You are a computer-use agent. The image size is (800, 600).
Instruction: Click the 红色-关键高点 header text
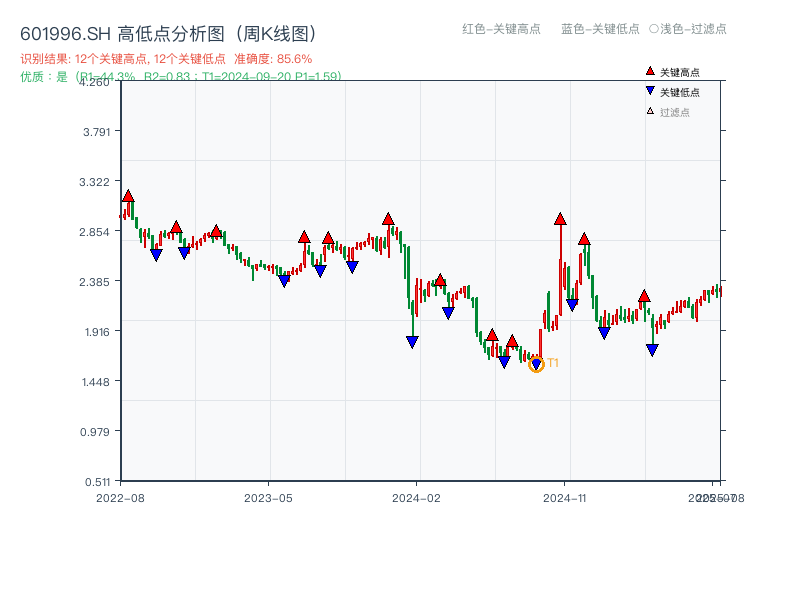pyautogui.click(x=501, y=29)
